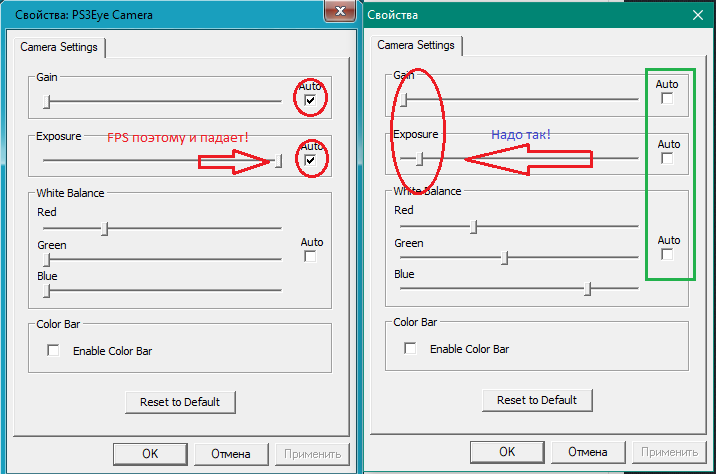The height and width of the screenshot is (474, 716).
Task: Click Gain slider handle in right Свойства window
Action: pyautogui.click(x=404, y=100)
